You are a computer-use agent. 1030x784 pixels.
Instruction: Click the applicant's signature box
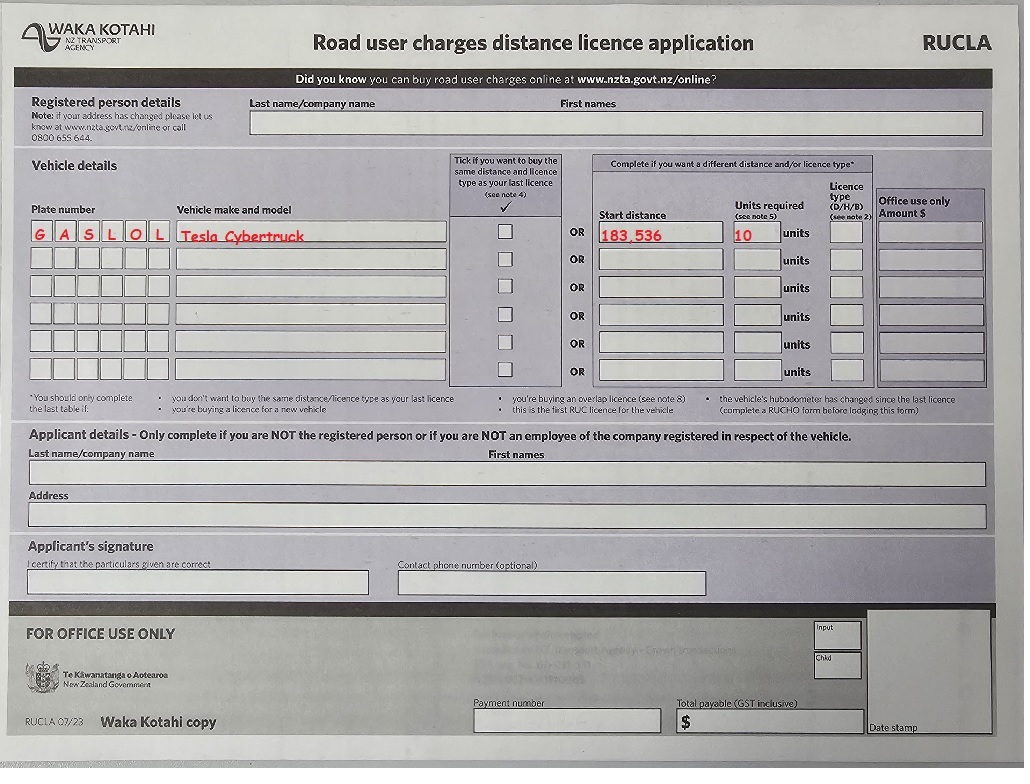pos(198,582)
